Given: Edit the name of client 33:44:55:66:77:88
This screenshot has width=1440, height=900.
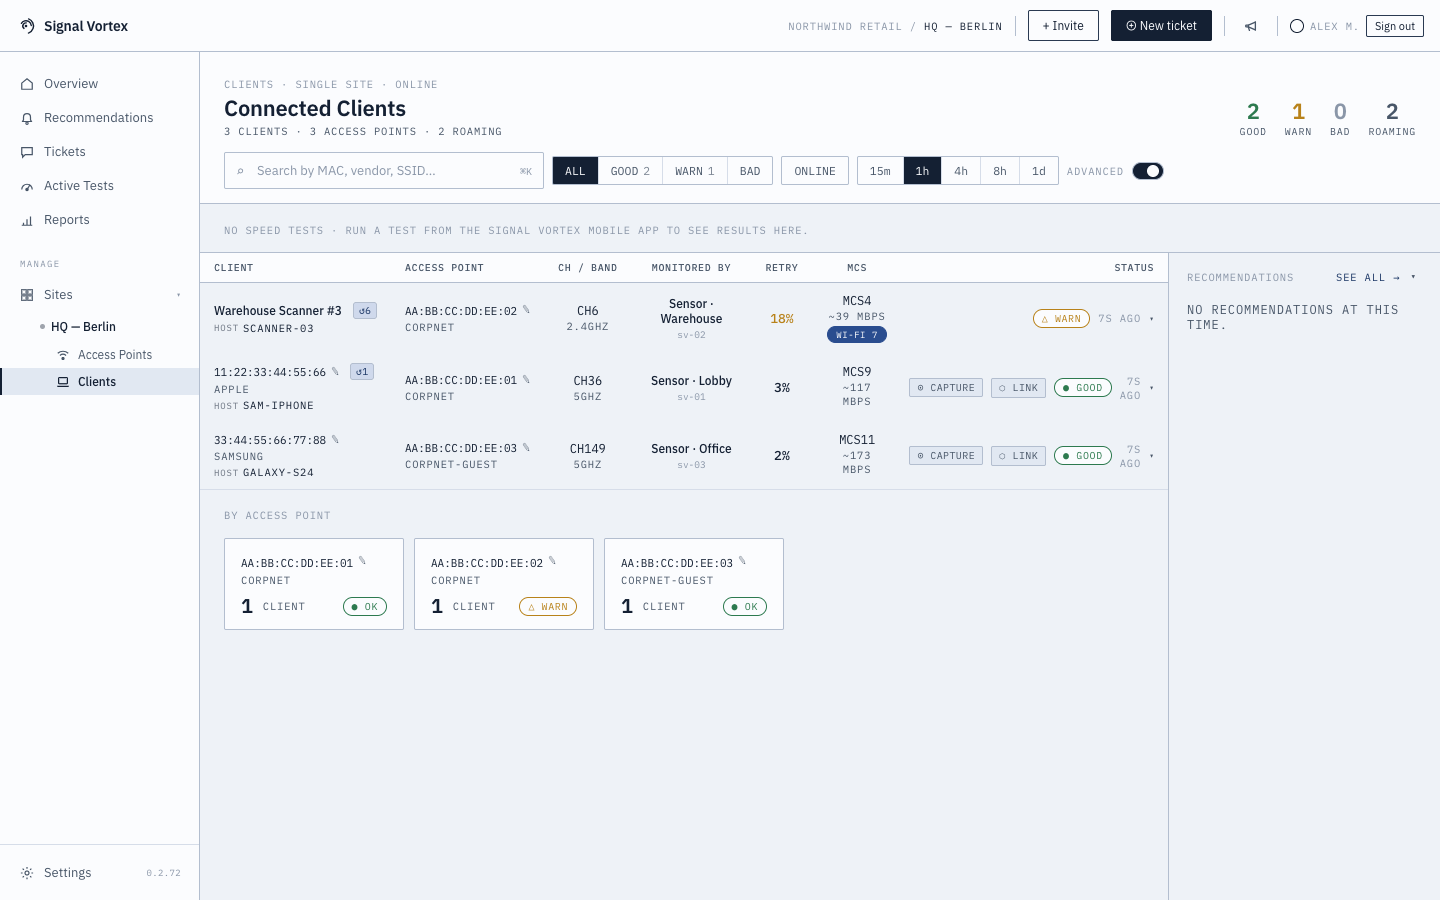Looking at the screenshot, I should 335,439.
